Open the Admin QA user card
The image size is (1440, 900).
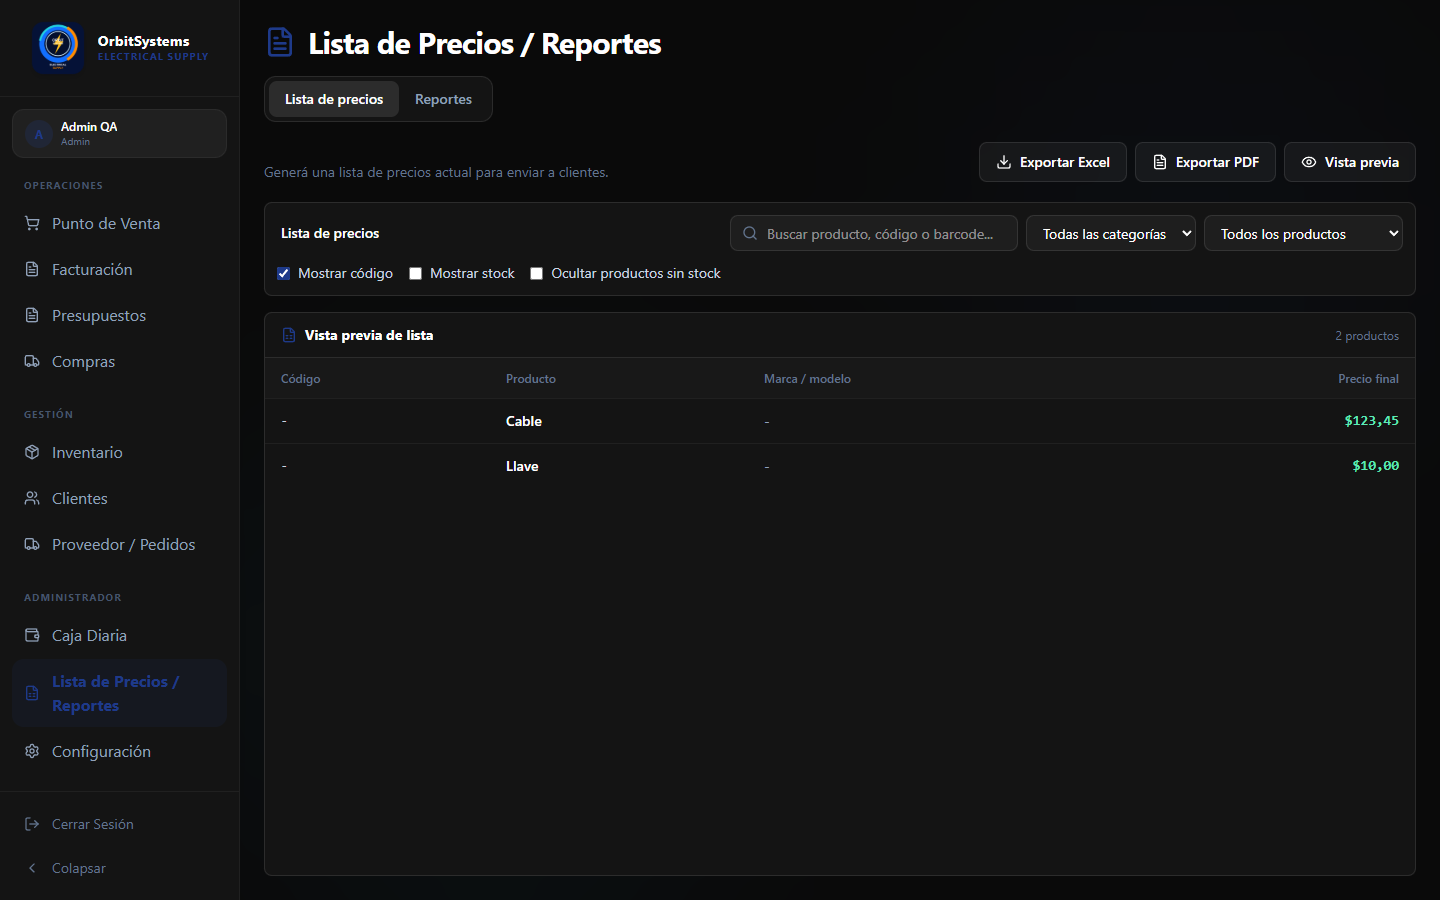(x=119, y=133)
